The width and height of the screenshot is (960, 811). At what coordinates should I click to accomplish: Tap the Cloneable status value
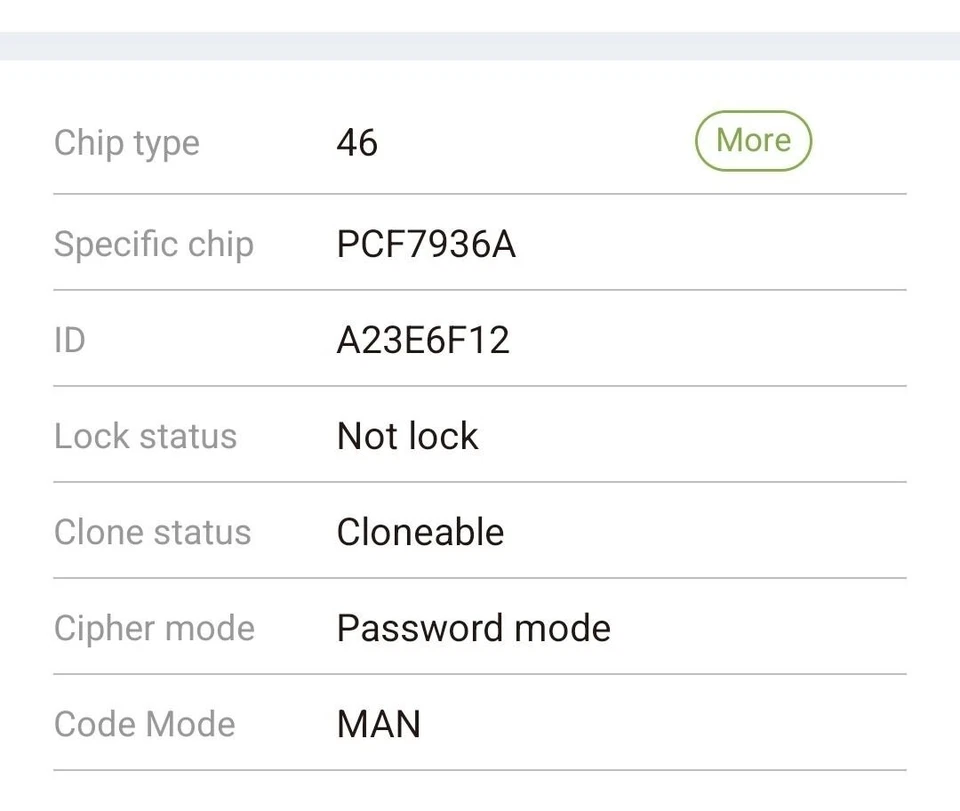[x=420, y=532]
